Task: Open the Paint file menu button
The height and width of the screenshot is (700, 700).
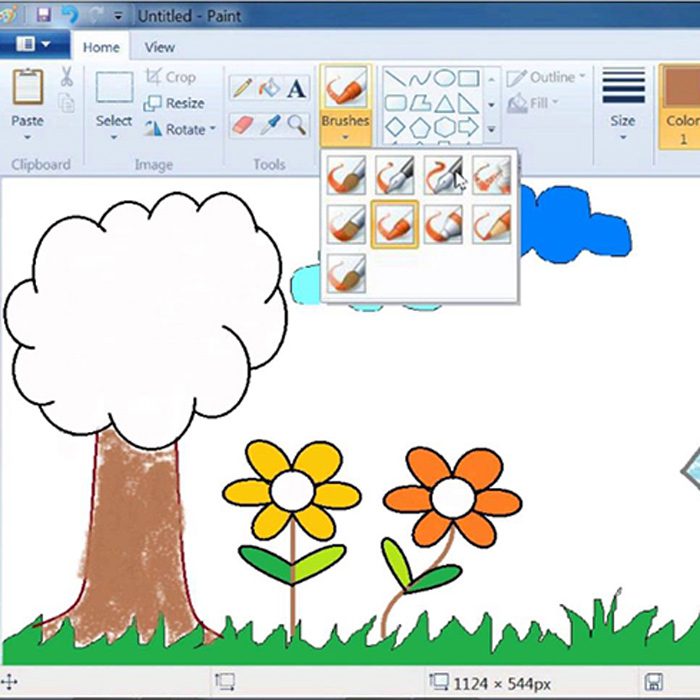Action: point(34,45)
